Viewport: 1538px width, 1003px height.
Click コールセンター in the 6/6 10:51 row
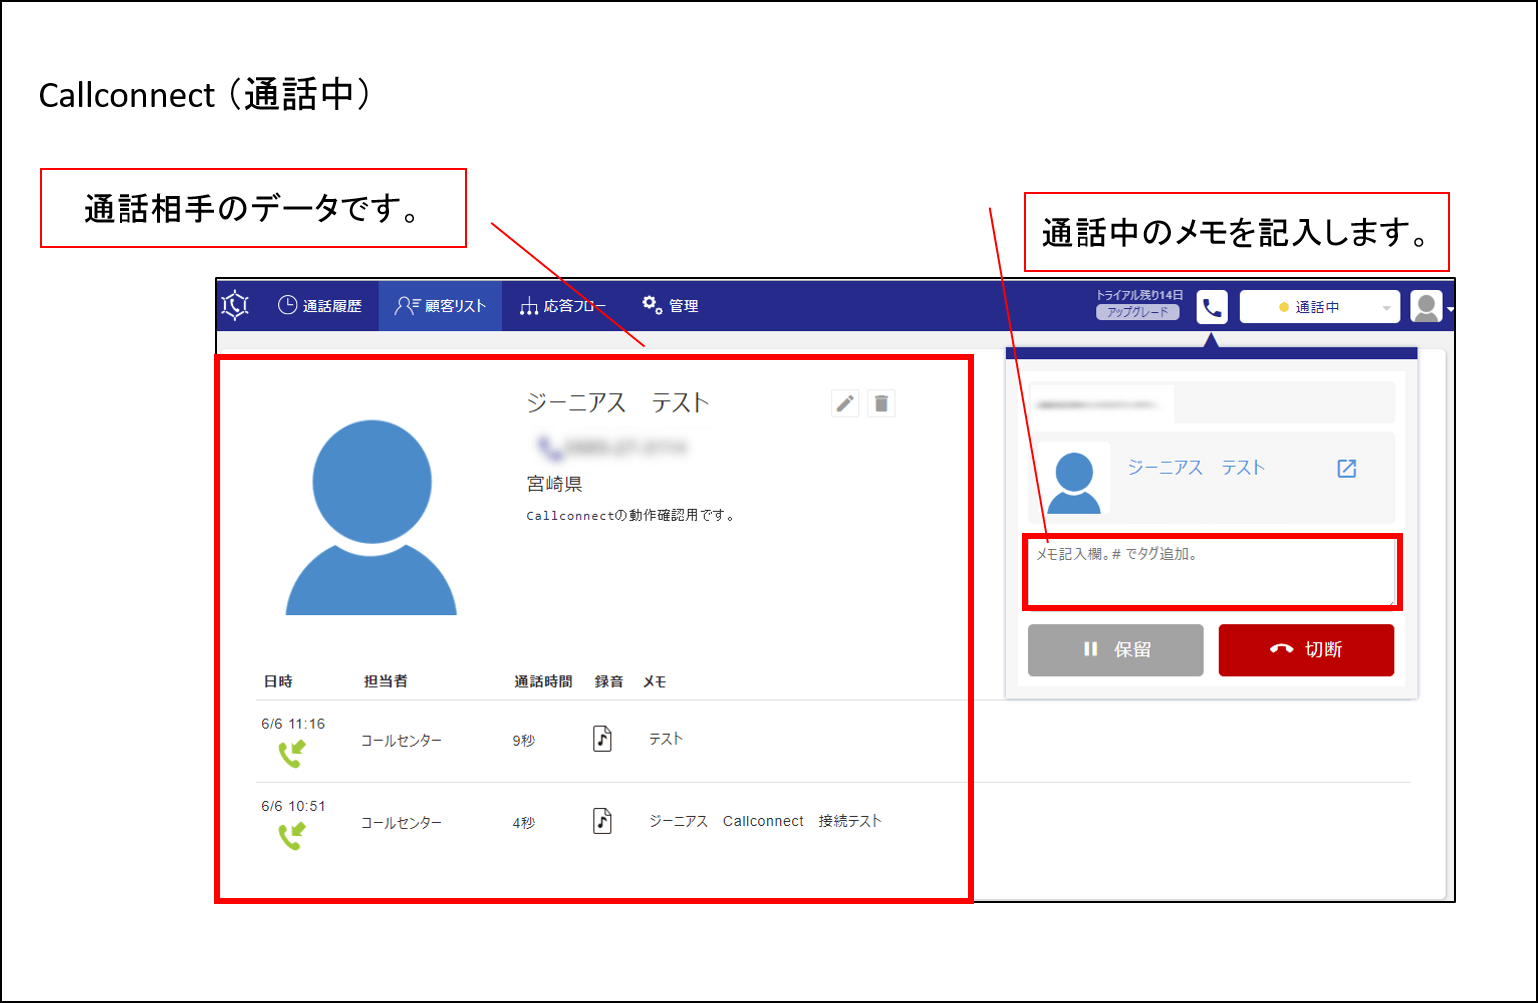401,823
